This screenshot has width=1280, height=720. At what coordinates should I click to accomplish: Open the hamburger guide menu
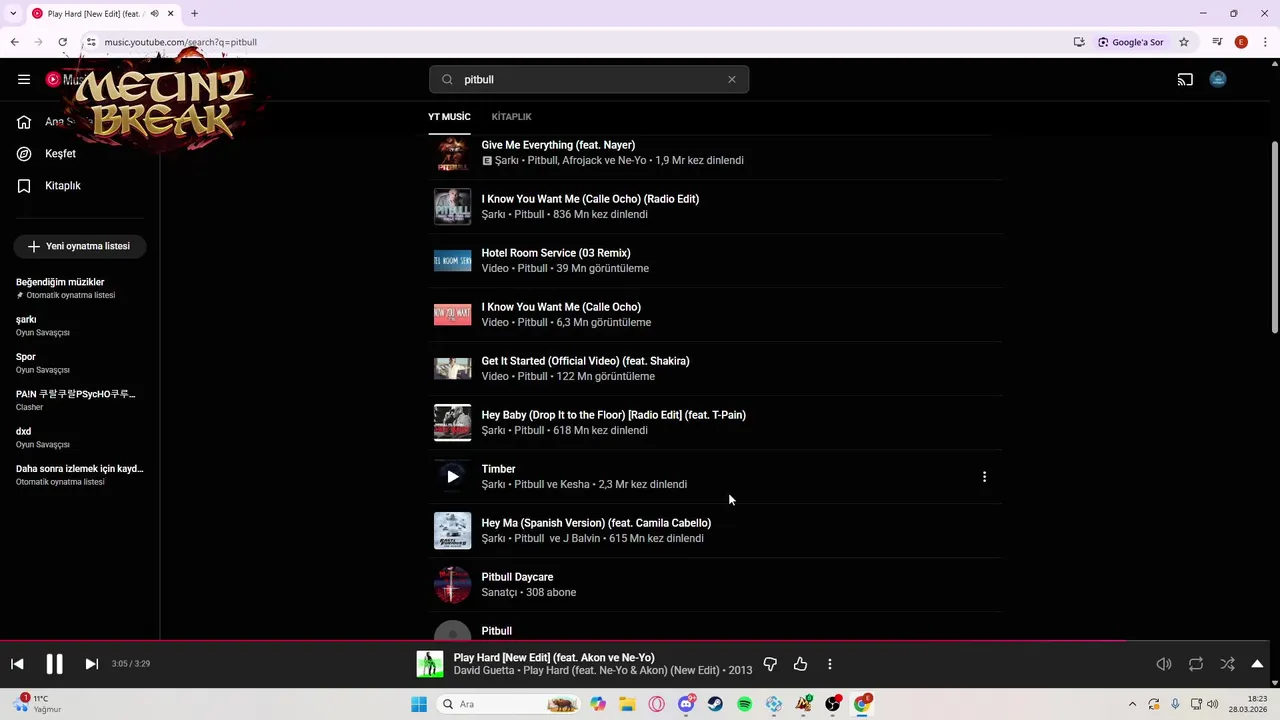click(24, 79)
